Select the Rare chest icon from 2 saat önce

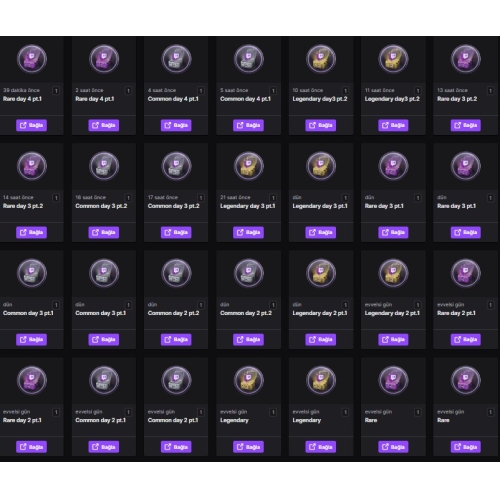click(104, 59)
